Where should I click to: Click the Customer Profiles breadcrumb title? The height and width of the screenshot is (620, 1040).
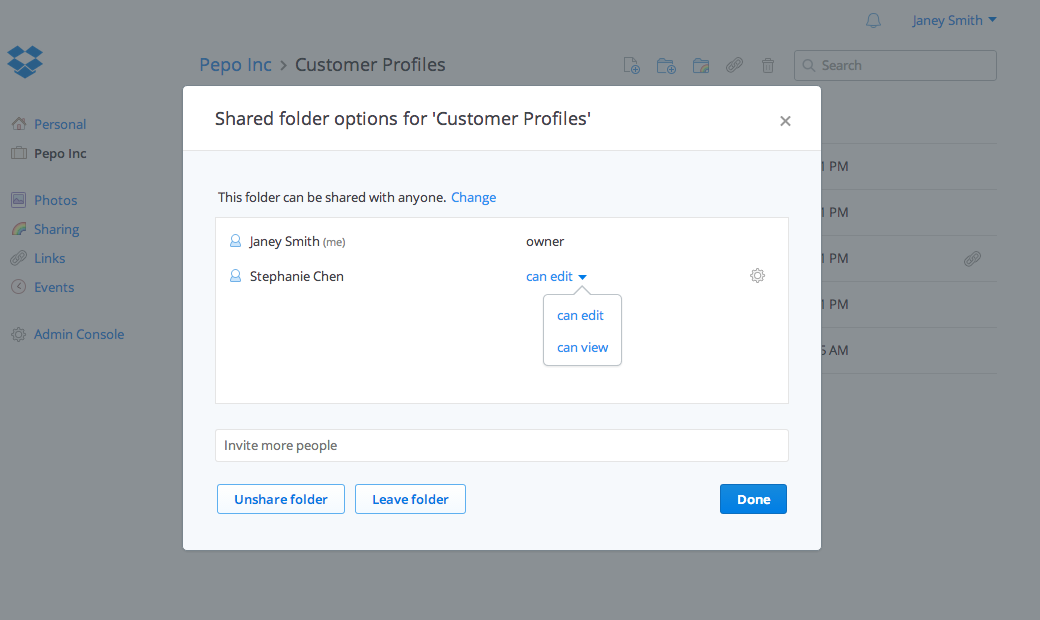[370, 65]
